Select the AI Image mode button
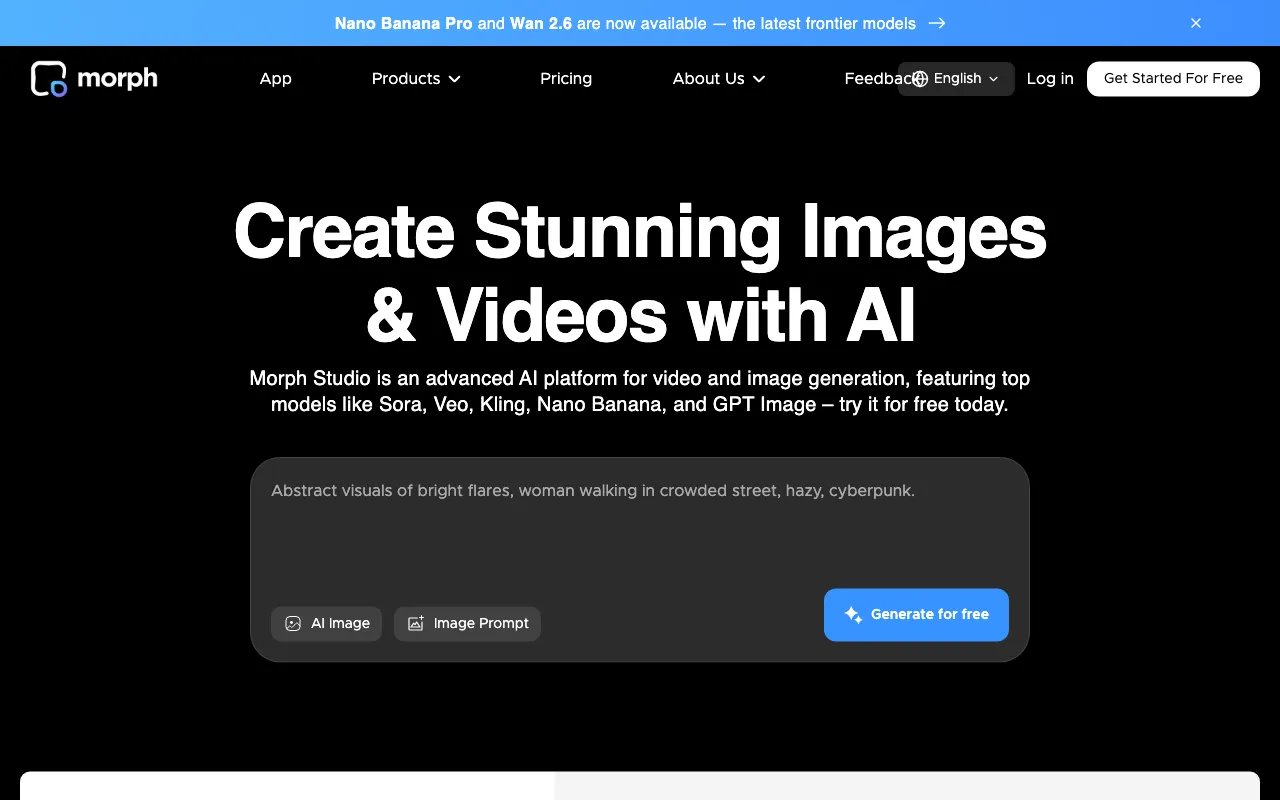The width and height of the screenshot is (1280, 800). coord(326,624)
